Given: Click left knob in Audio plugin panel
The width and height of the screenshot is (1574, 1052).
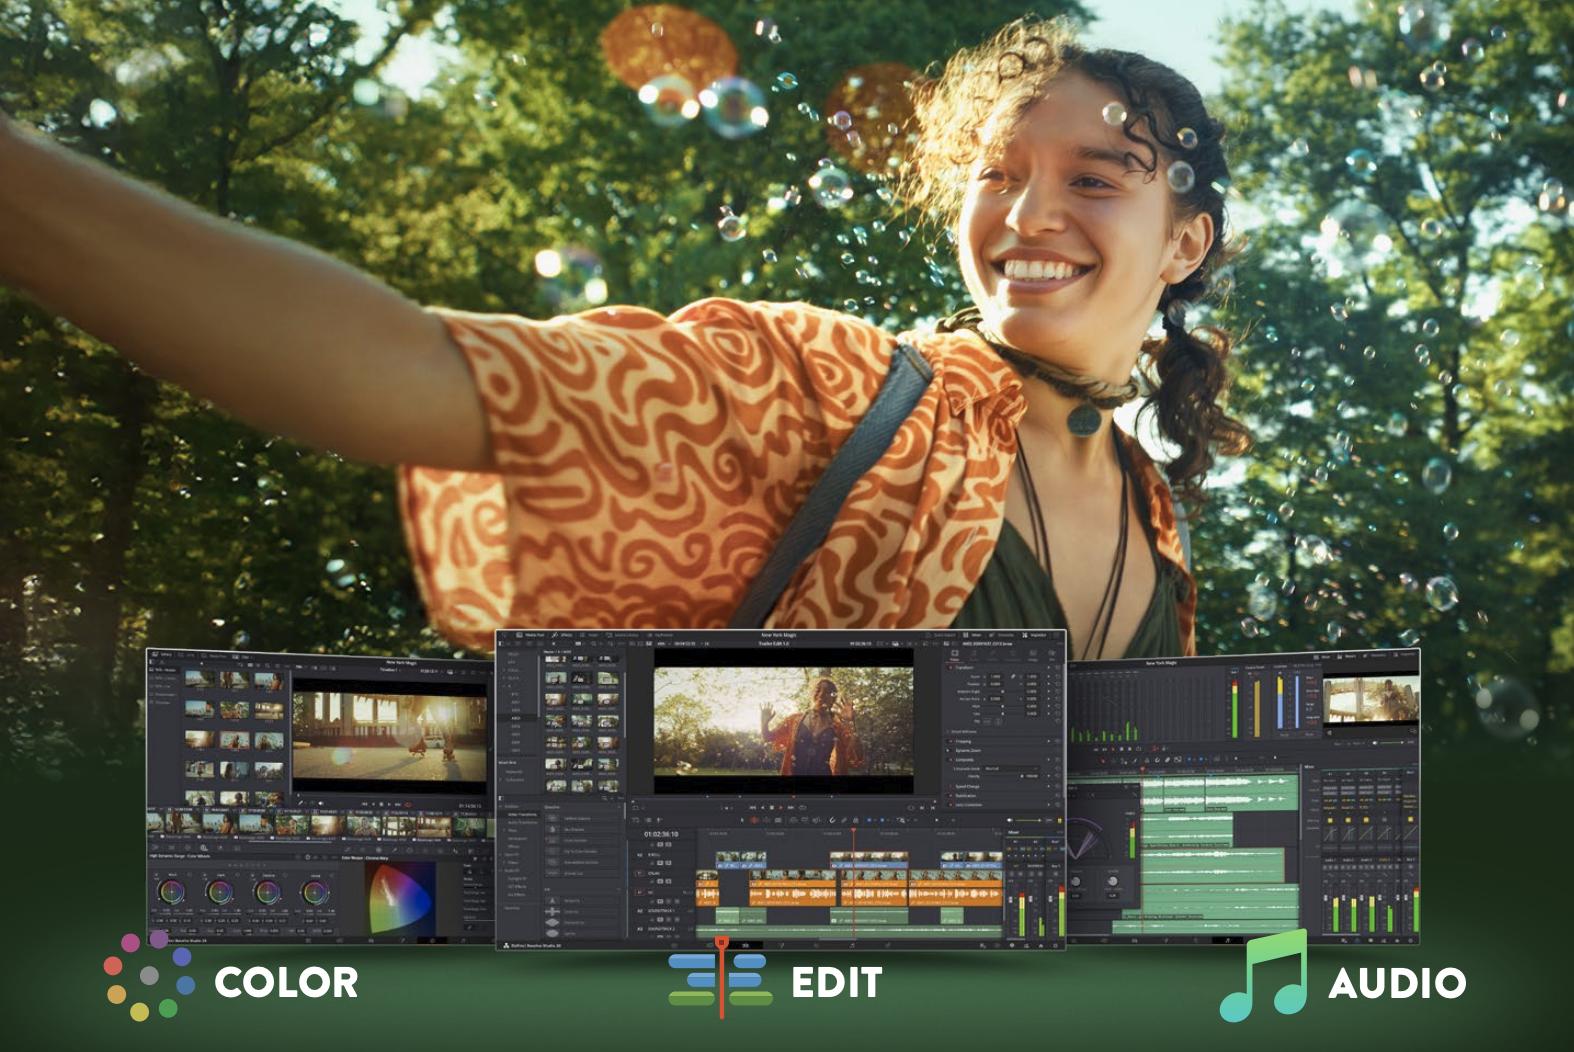Looking at the screenshot, I should click(x=1075, y=881).
